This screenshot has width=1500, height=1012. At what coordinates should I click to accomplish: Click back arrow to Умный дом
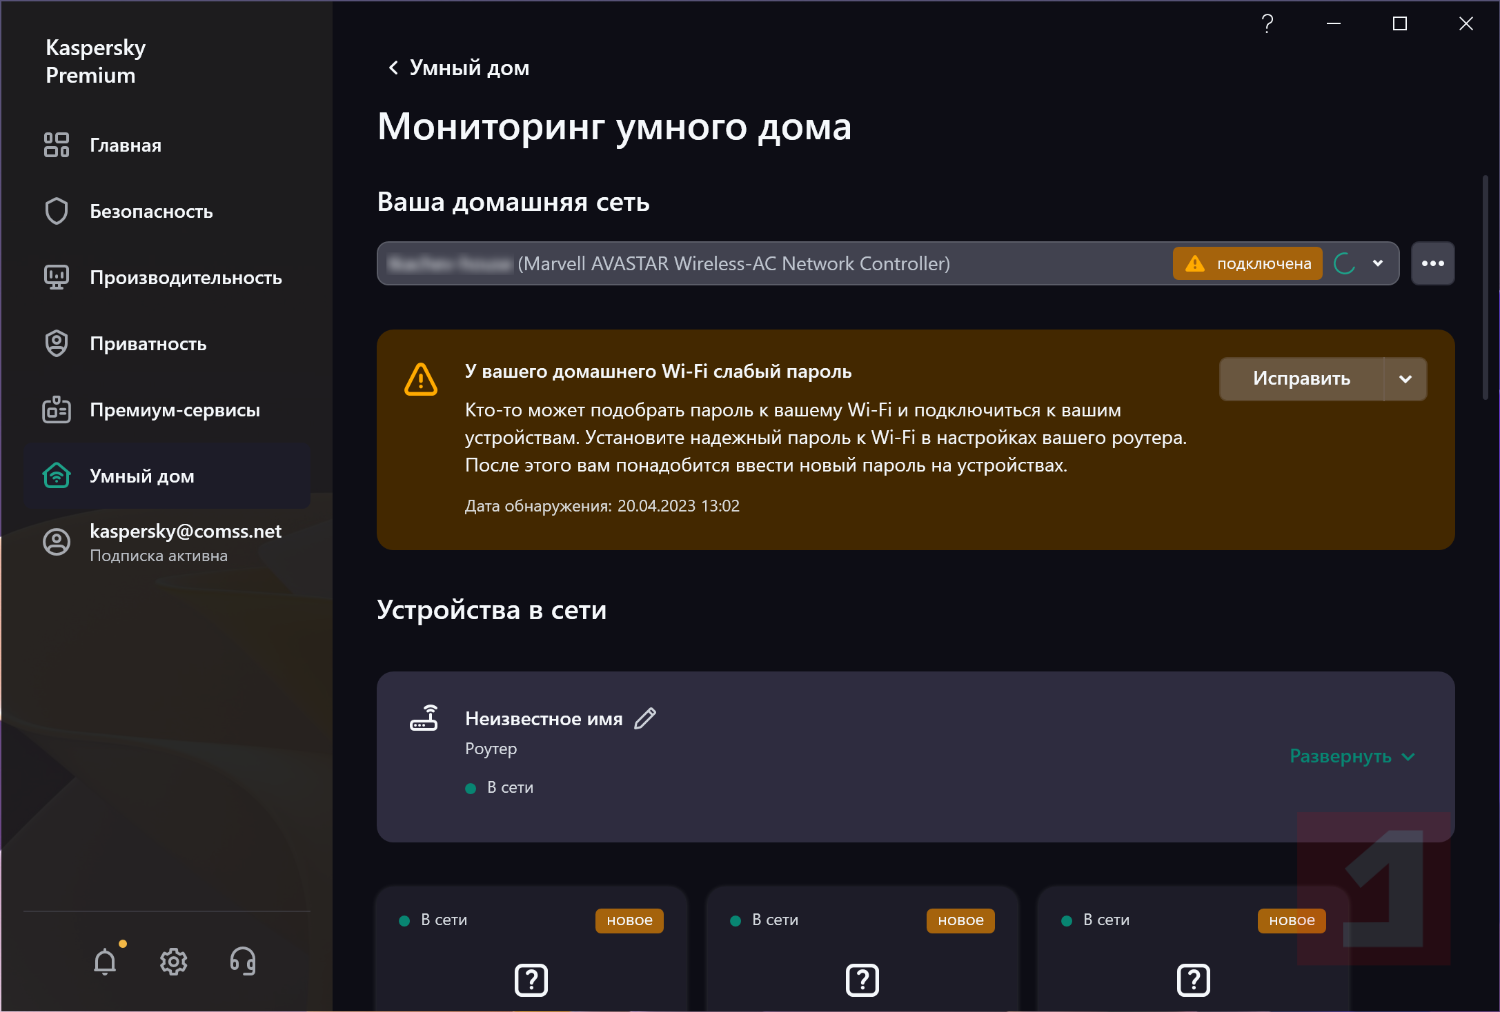pos(393,68)
